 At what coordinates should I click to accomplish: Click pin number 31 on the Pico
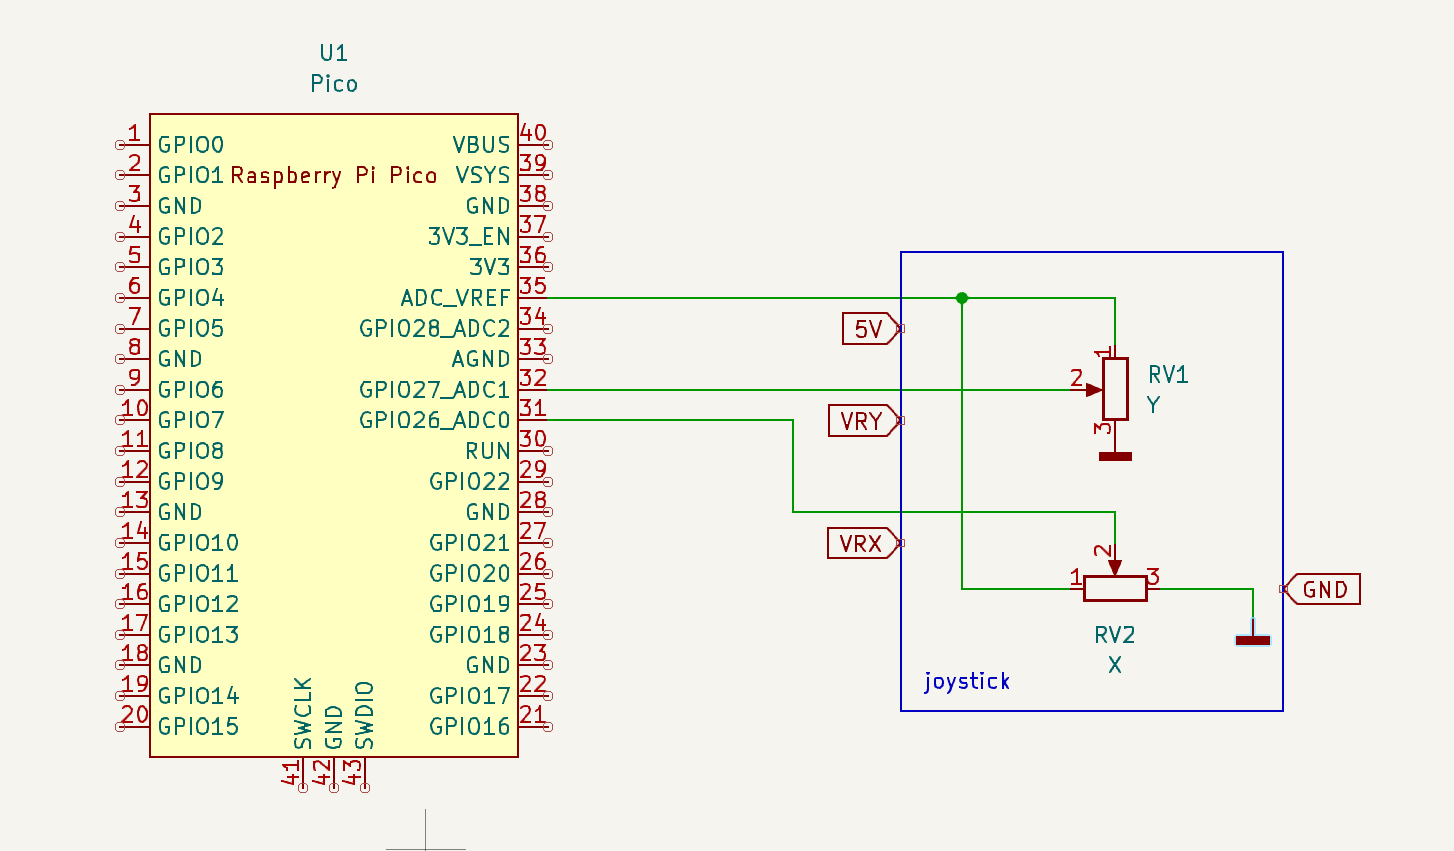click(x=533, y=408)
